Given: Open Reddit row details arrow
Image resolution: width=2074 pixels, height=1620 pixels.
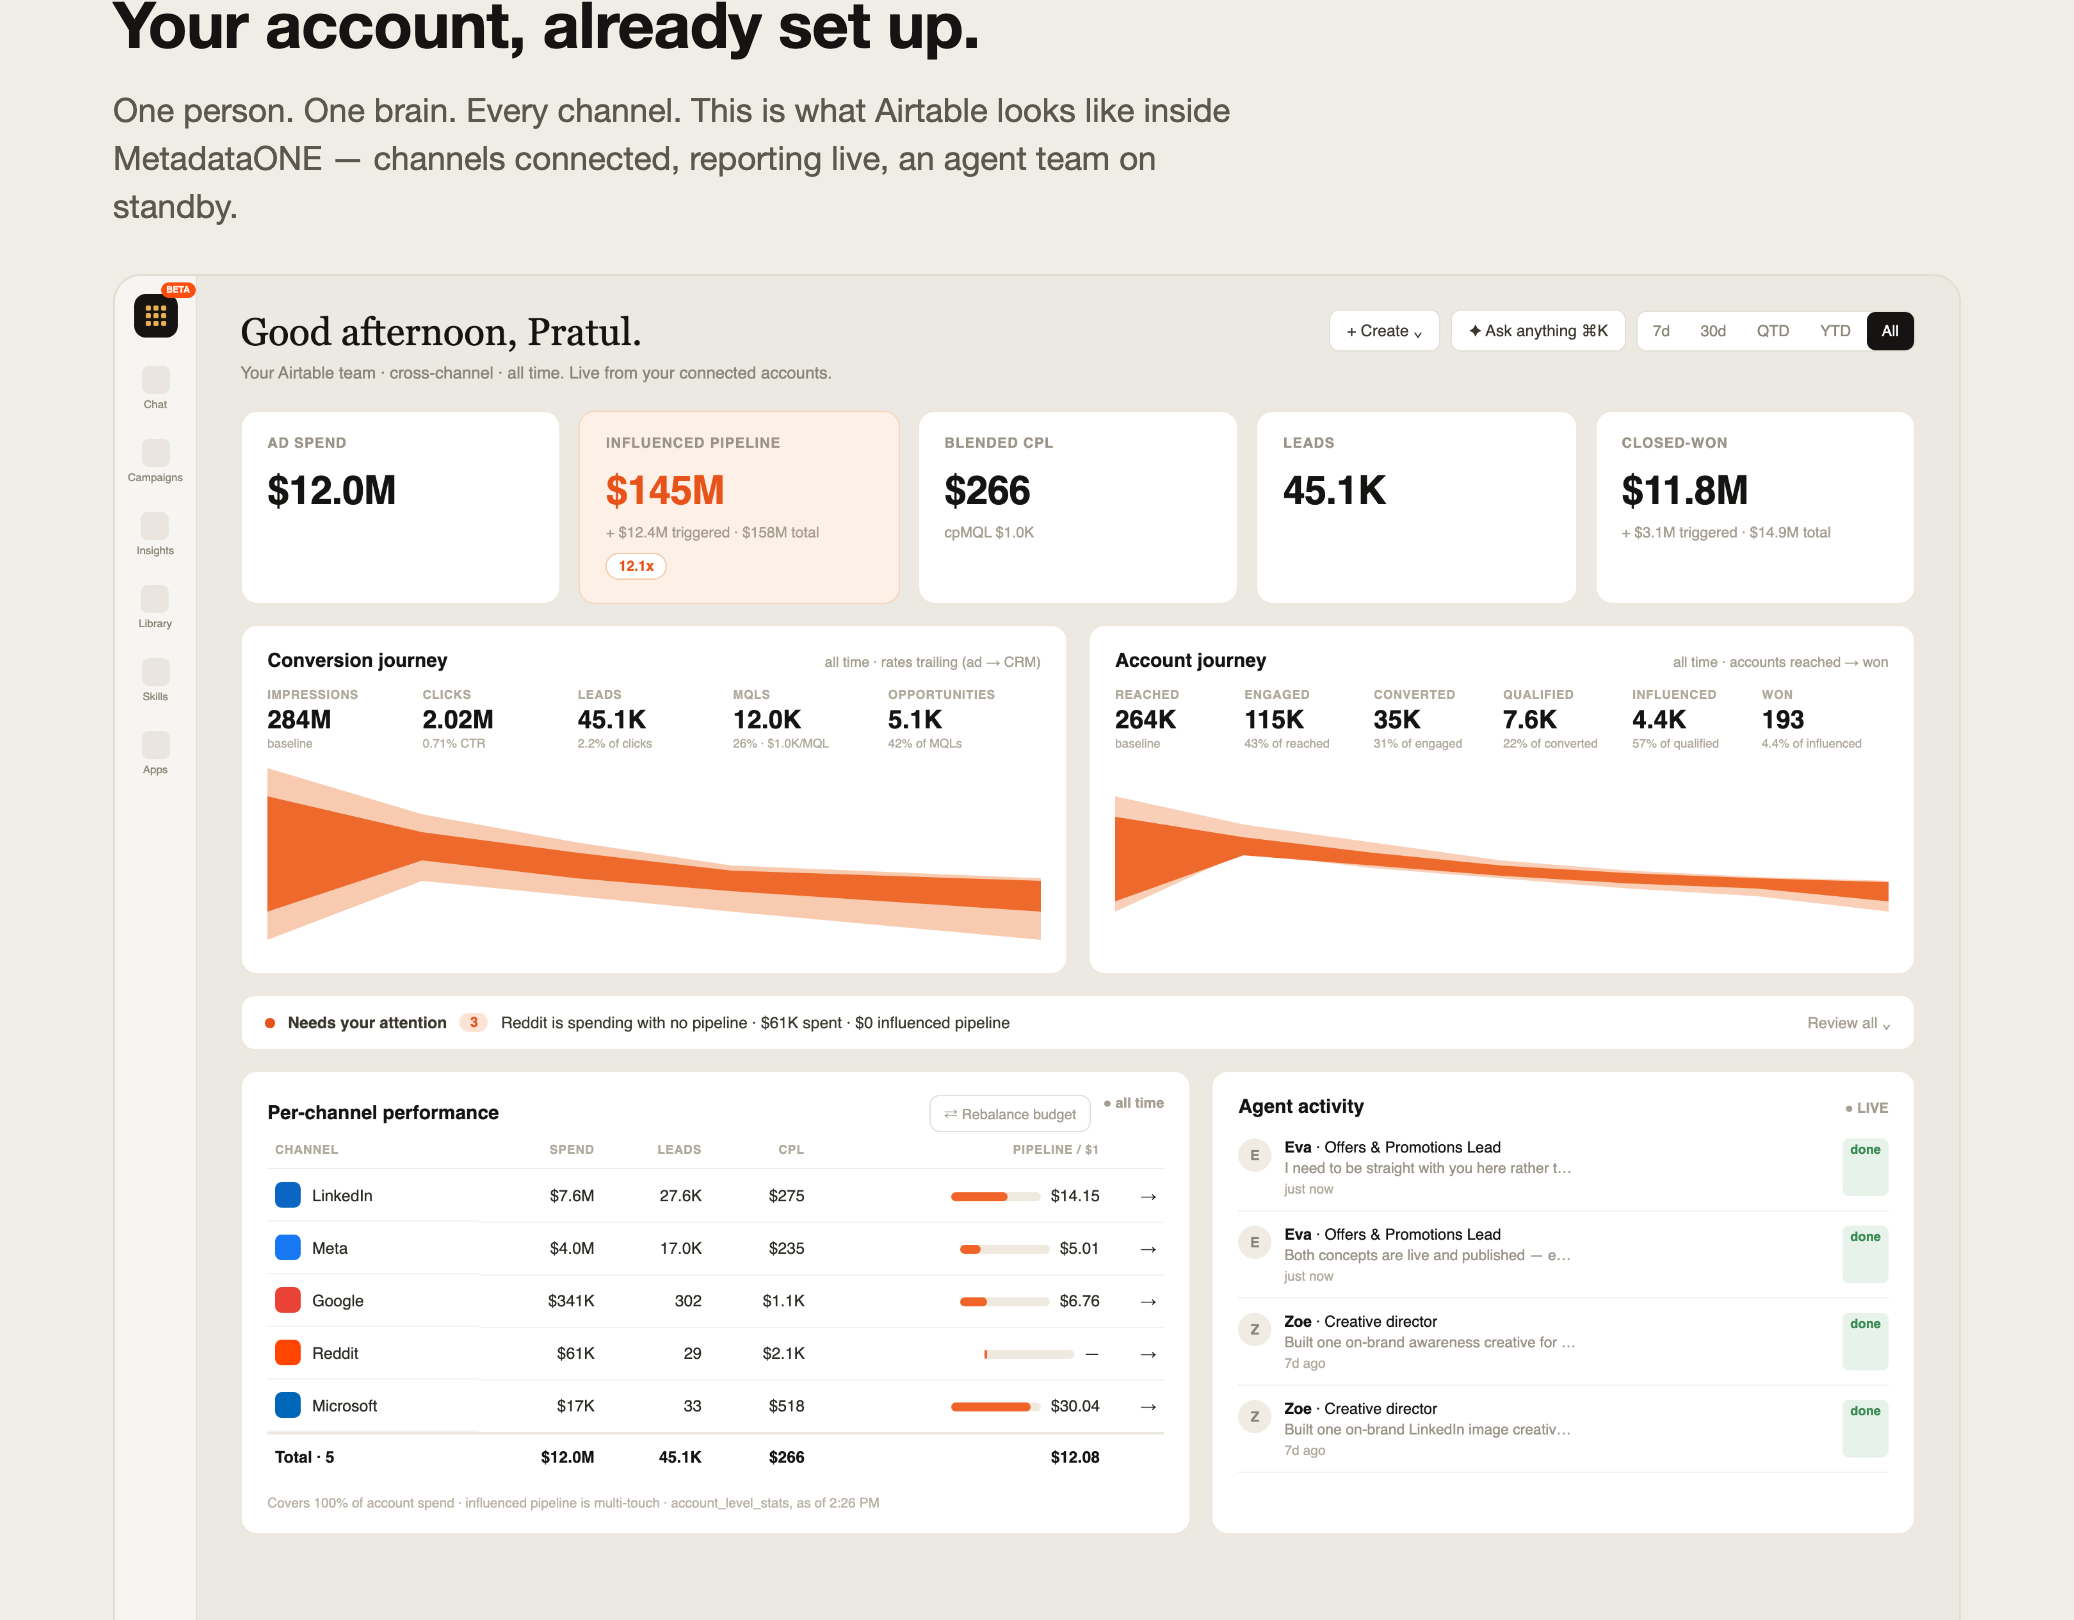Looking at the screenshot, I should [x=1148, y=1354].
